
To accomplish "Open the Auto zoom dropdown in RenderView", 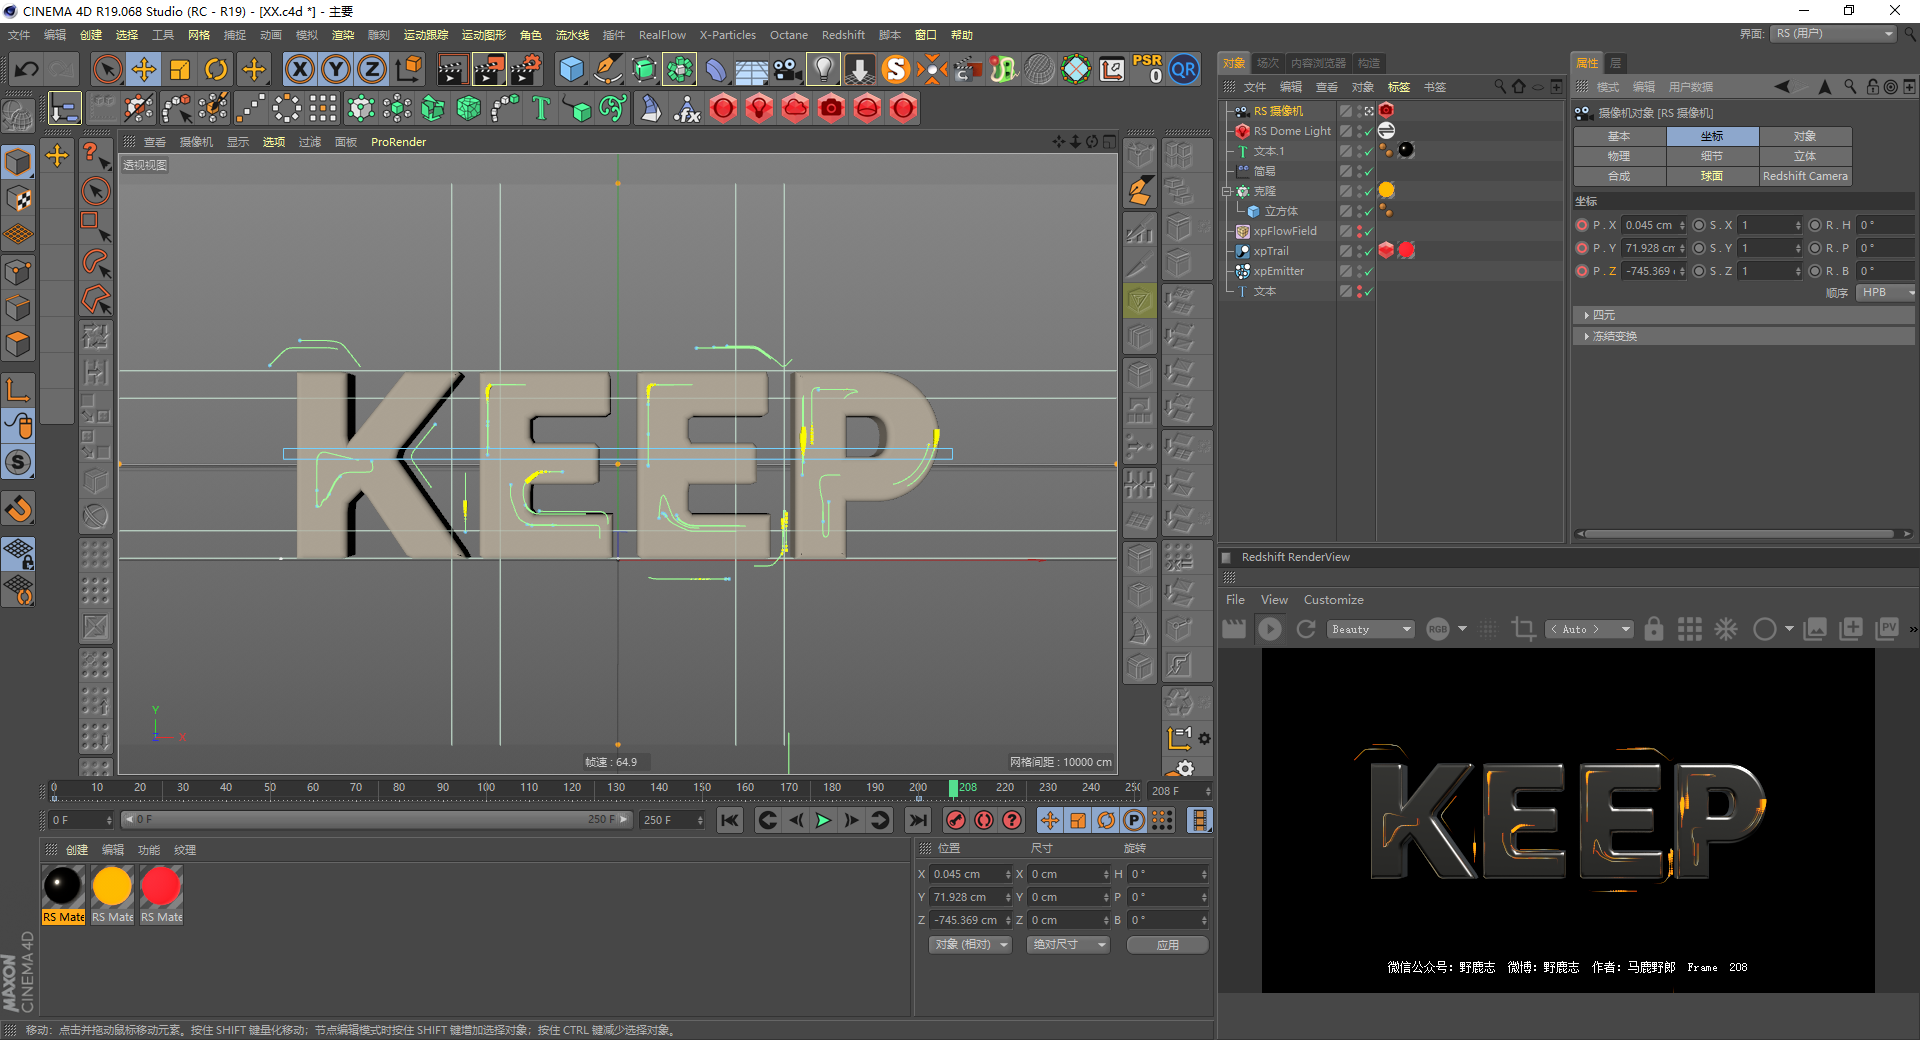I will coord(1589,629).
